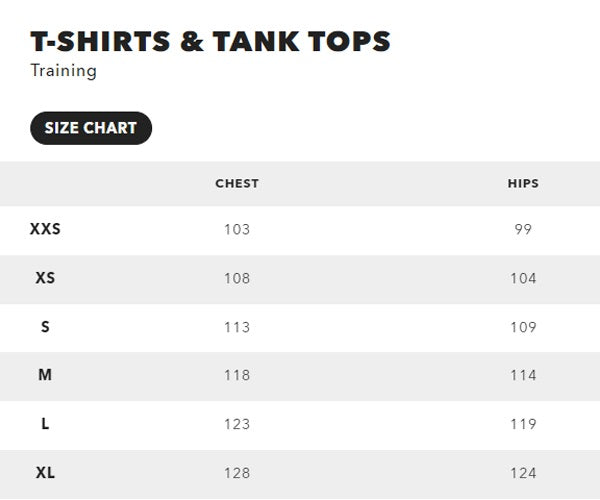Click hips value 114 for M
Image resolution: width=600 pixels, height=500 pixels.
(x=523, y=375)
